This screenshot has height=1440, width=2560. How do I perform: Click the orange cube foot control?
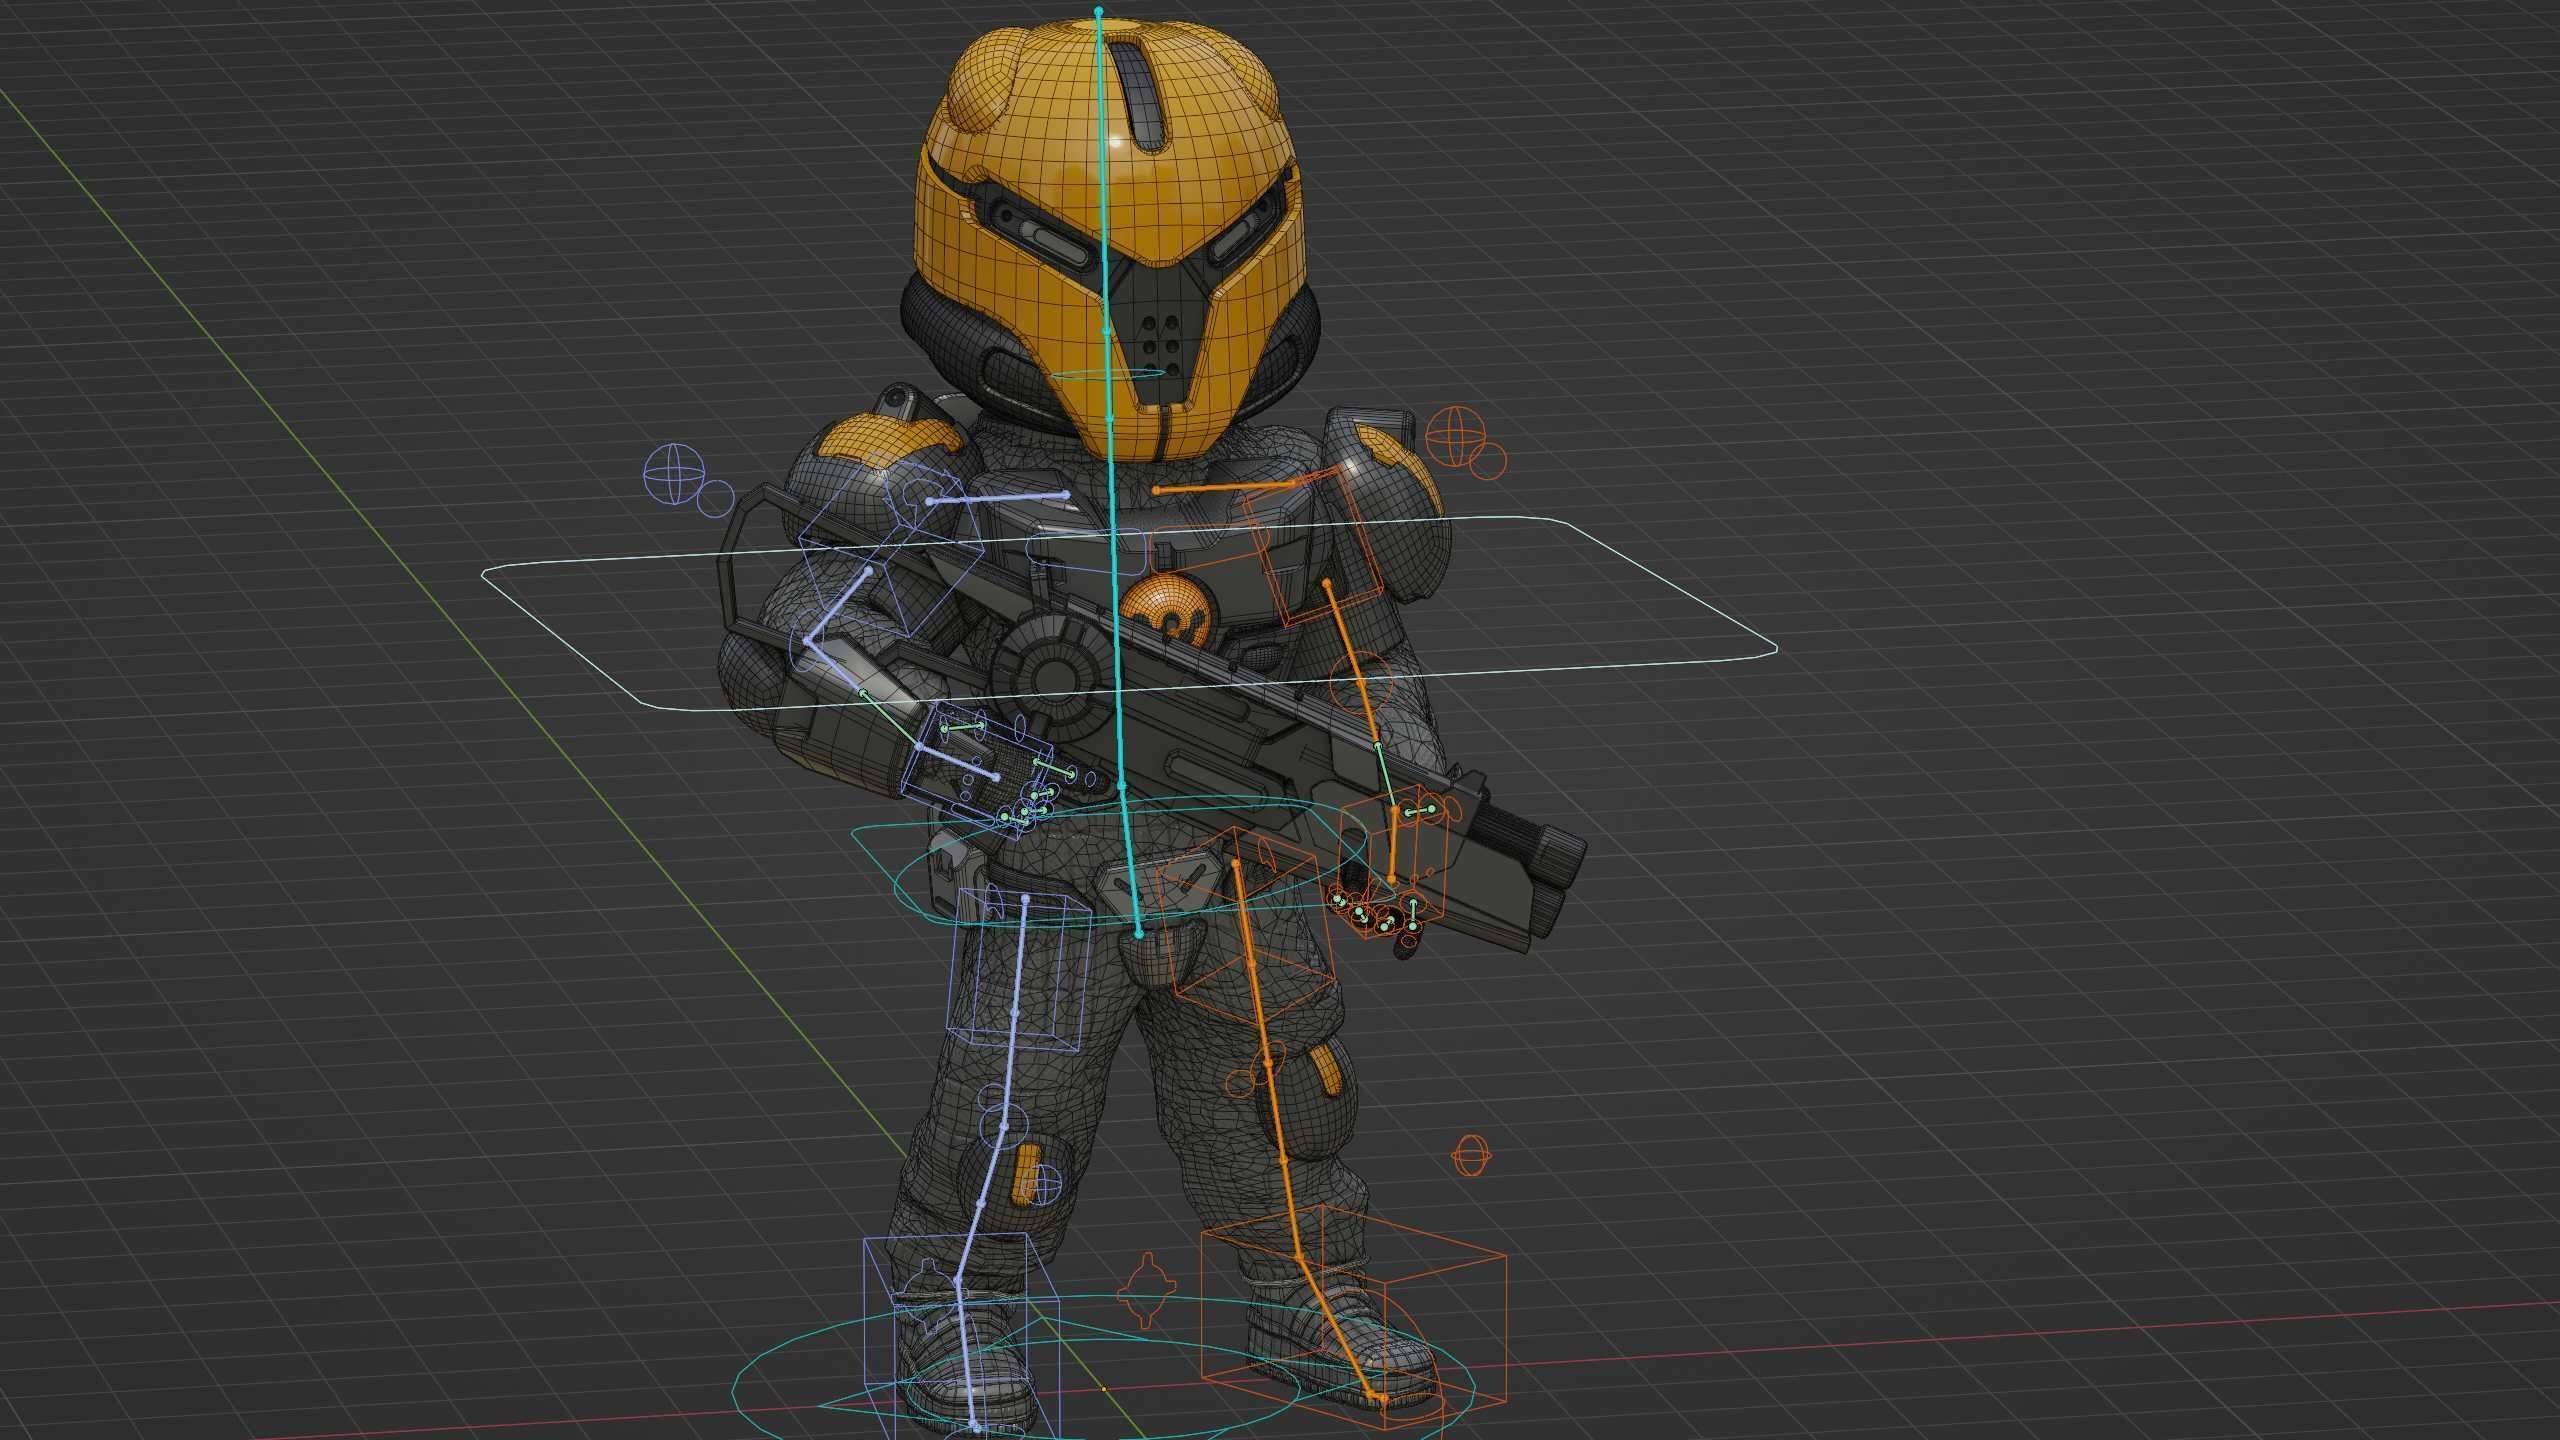coord(1353,1319)
